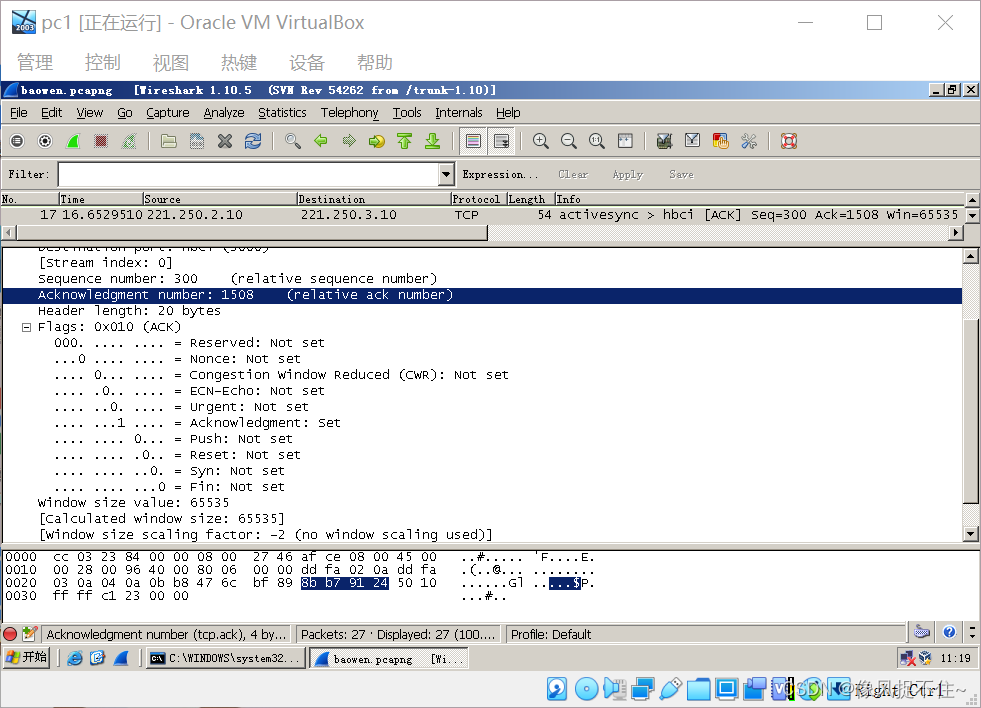Click details pane scroll-down arrow
Viewport: 981px width, 708px height.
pyautogui.click(x=970, y=534)
